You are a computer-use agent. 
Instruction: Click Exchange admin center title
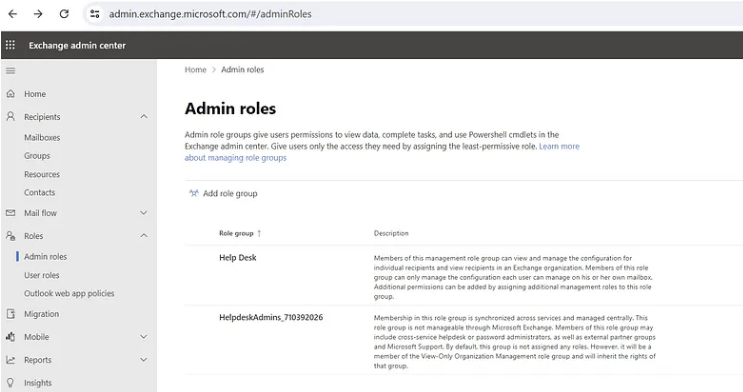(77, 46)
